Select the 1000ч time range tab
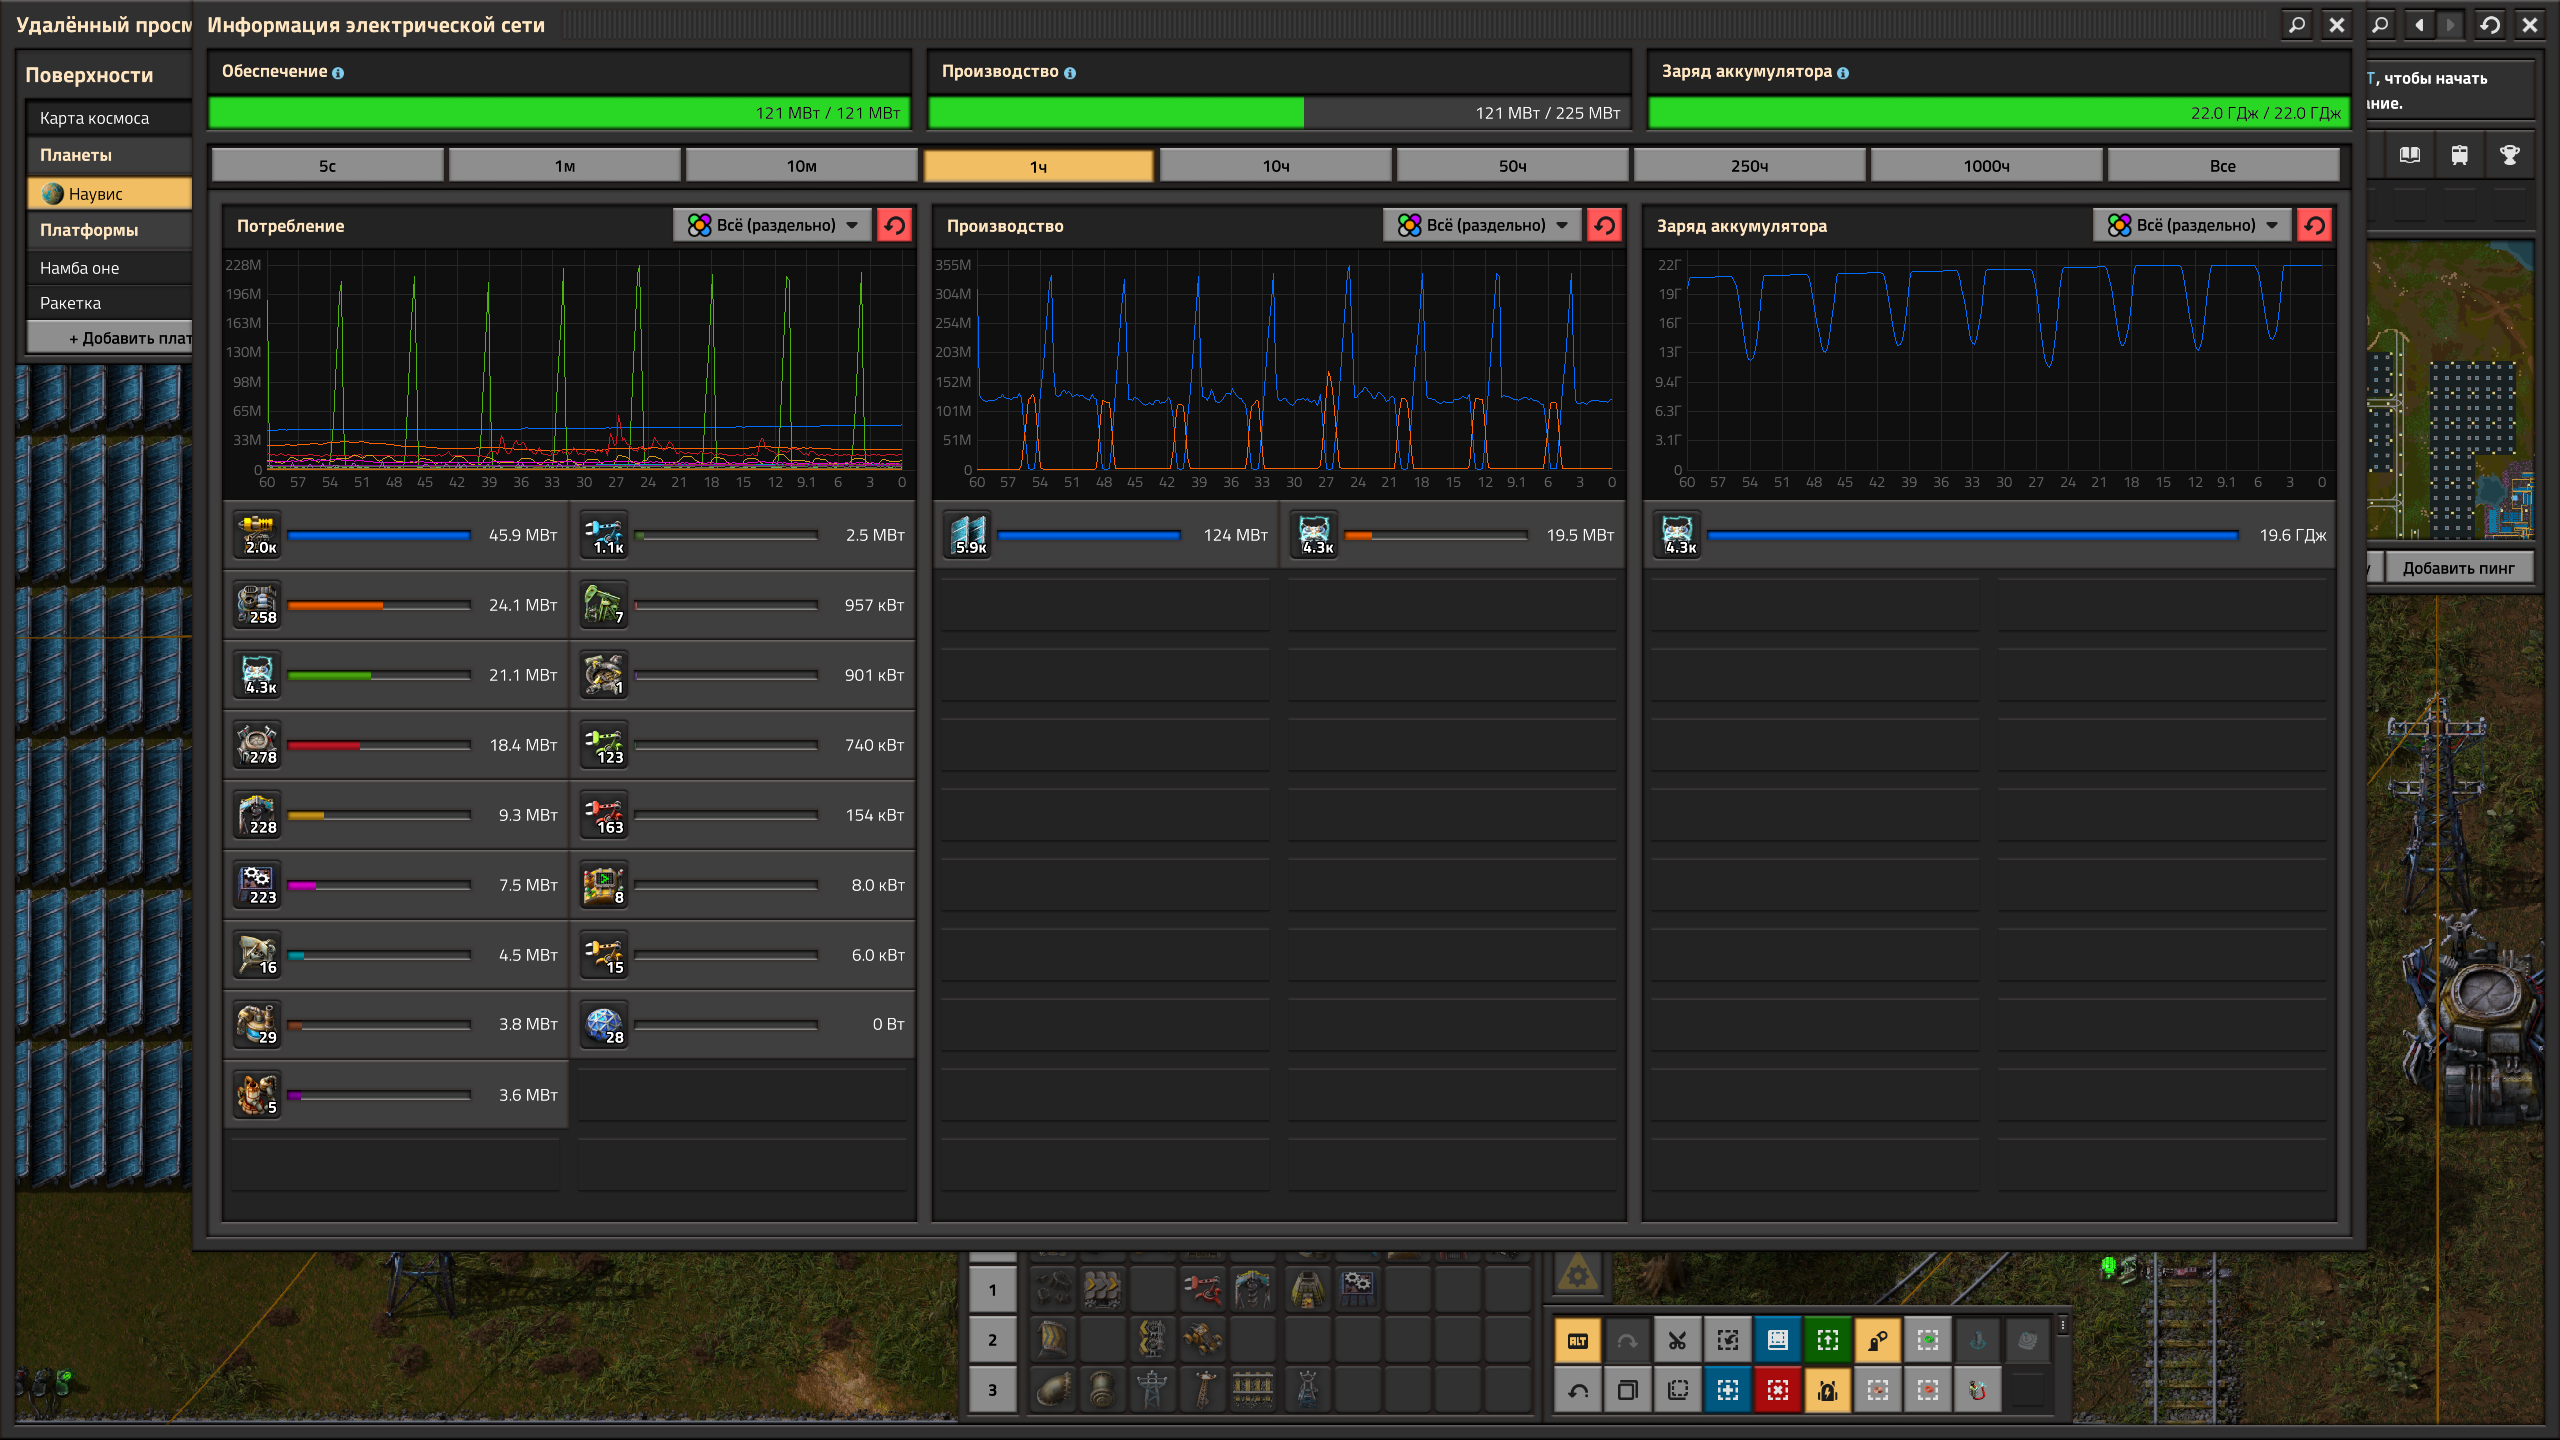The width and height of the screenshot is (2560, 1440). 1985,166
